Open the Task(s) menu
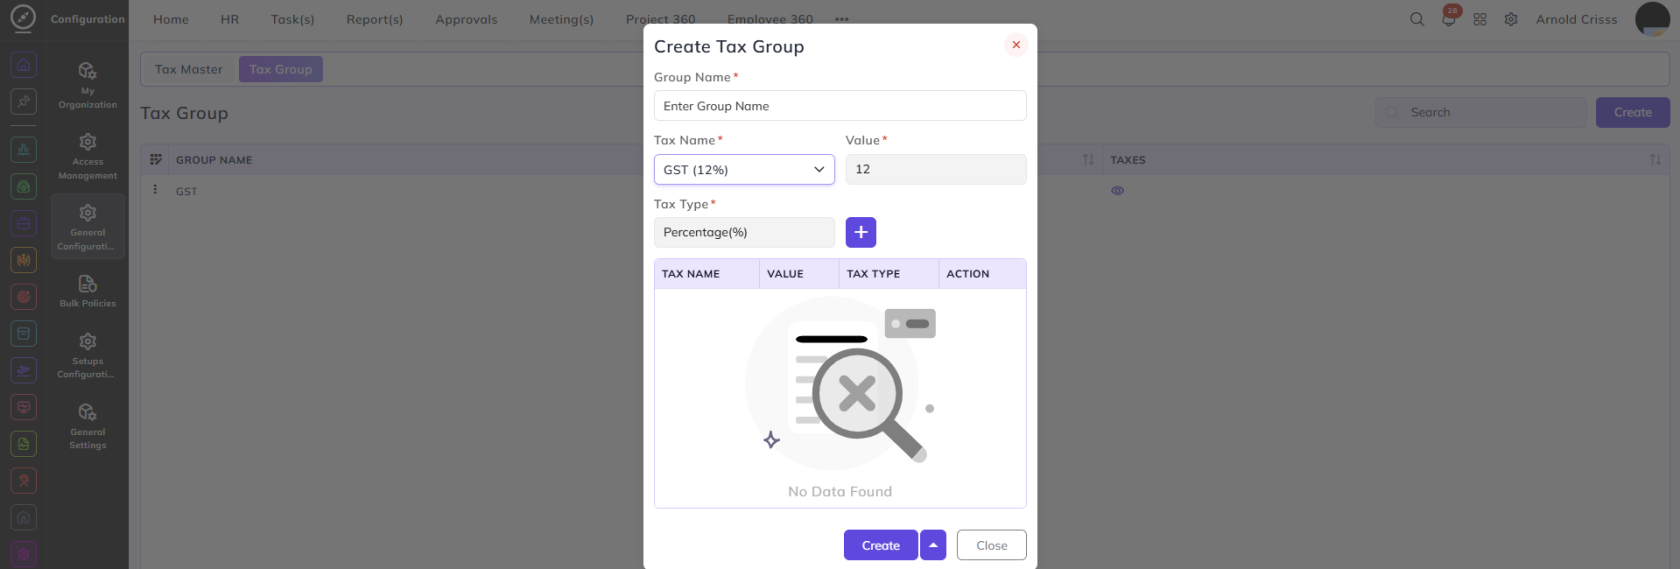This screenshot has height=569, width=1680. click(293, 19)
